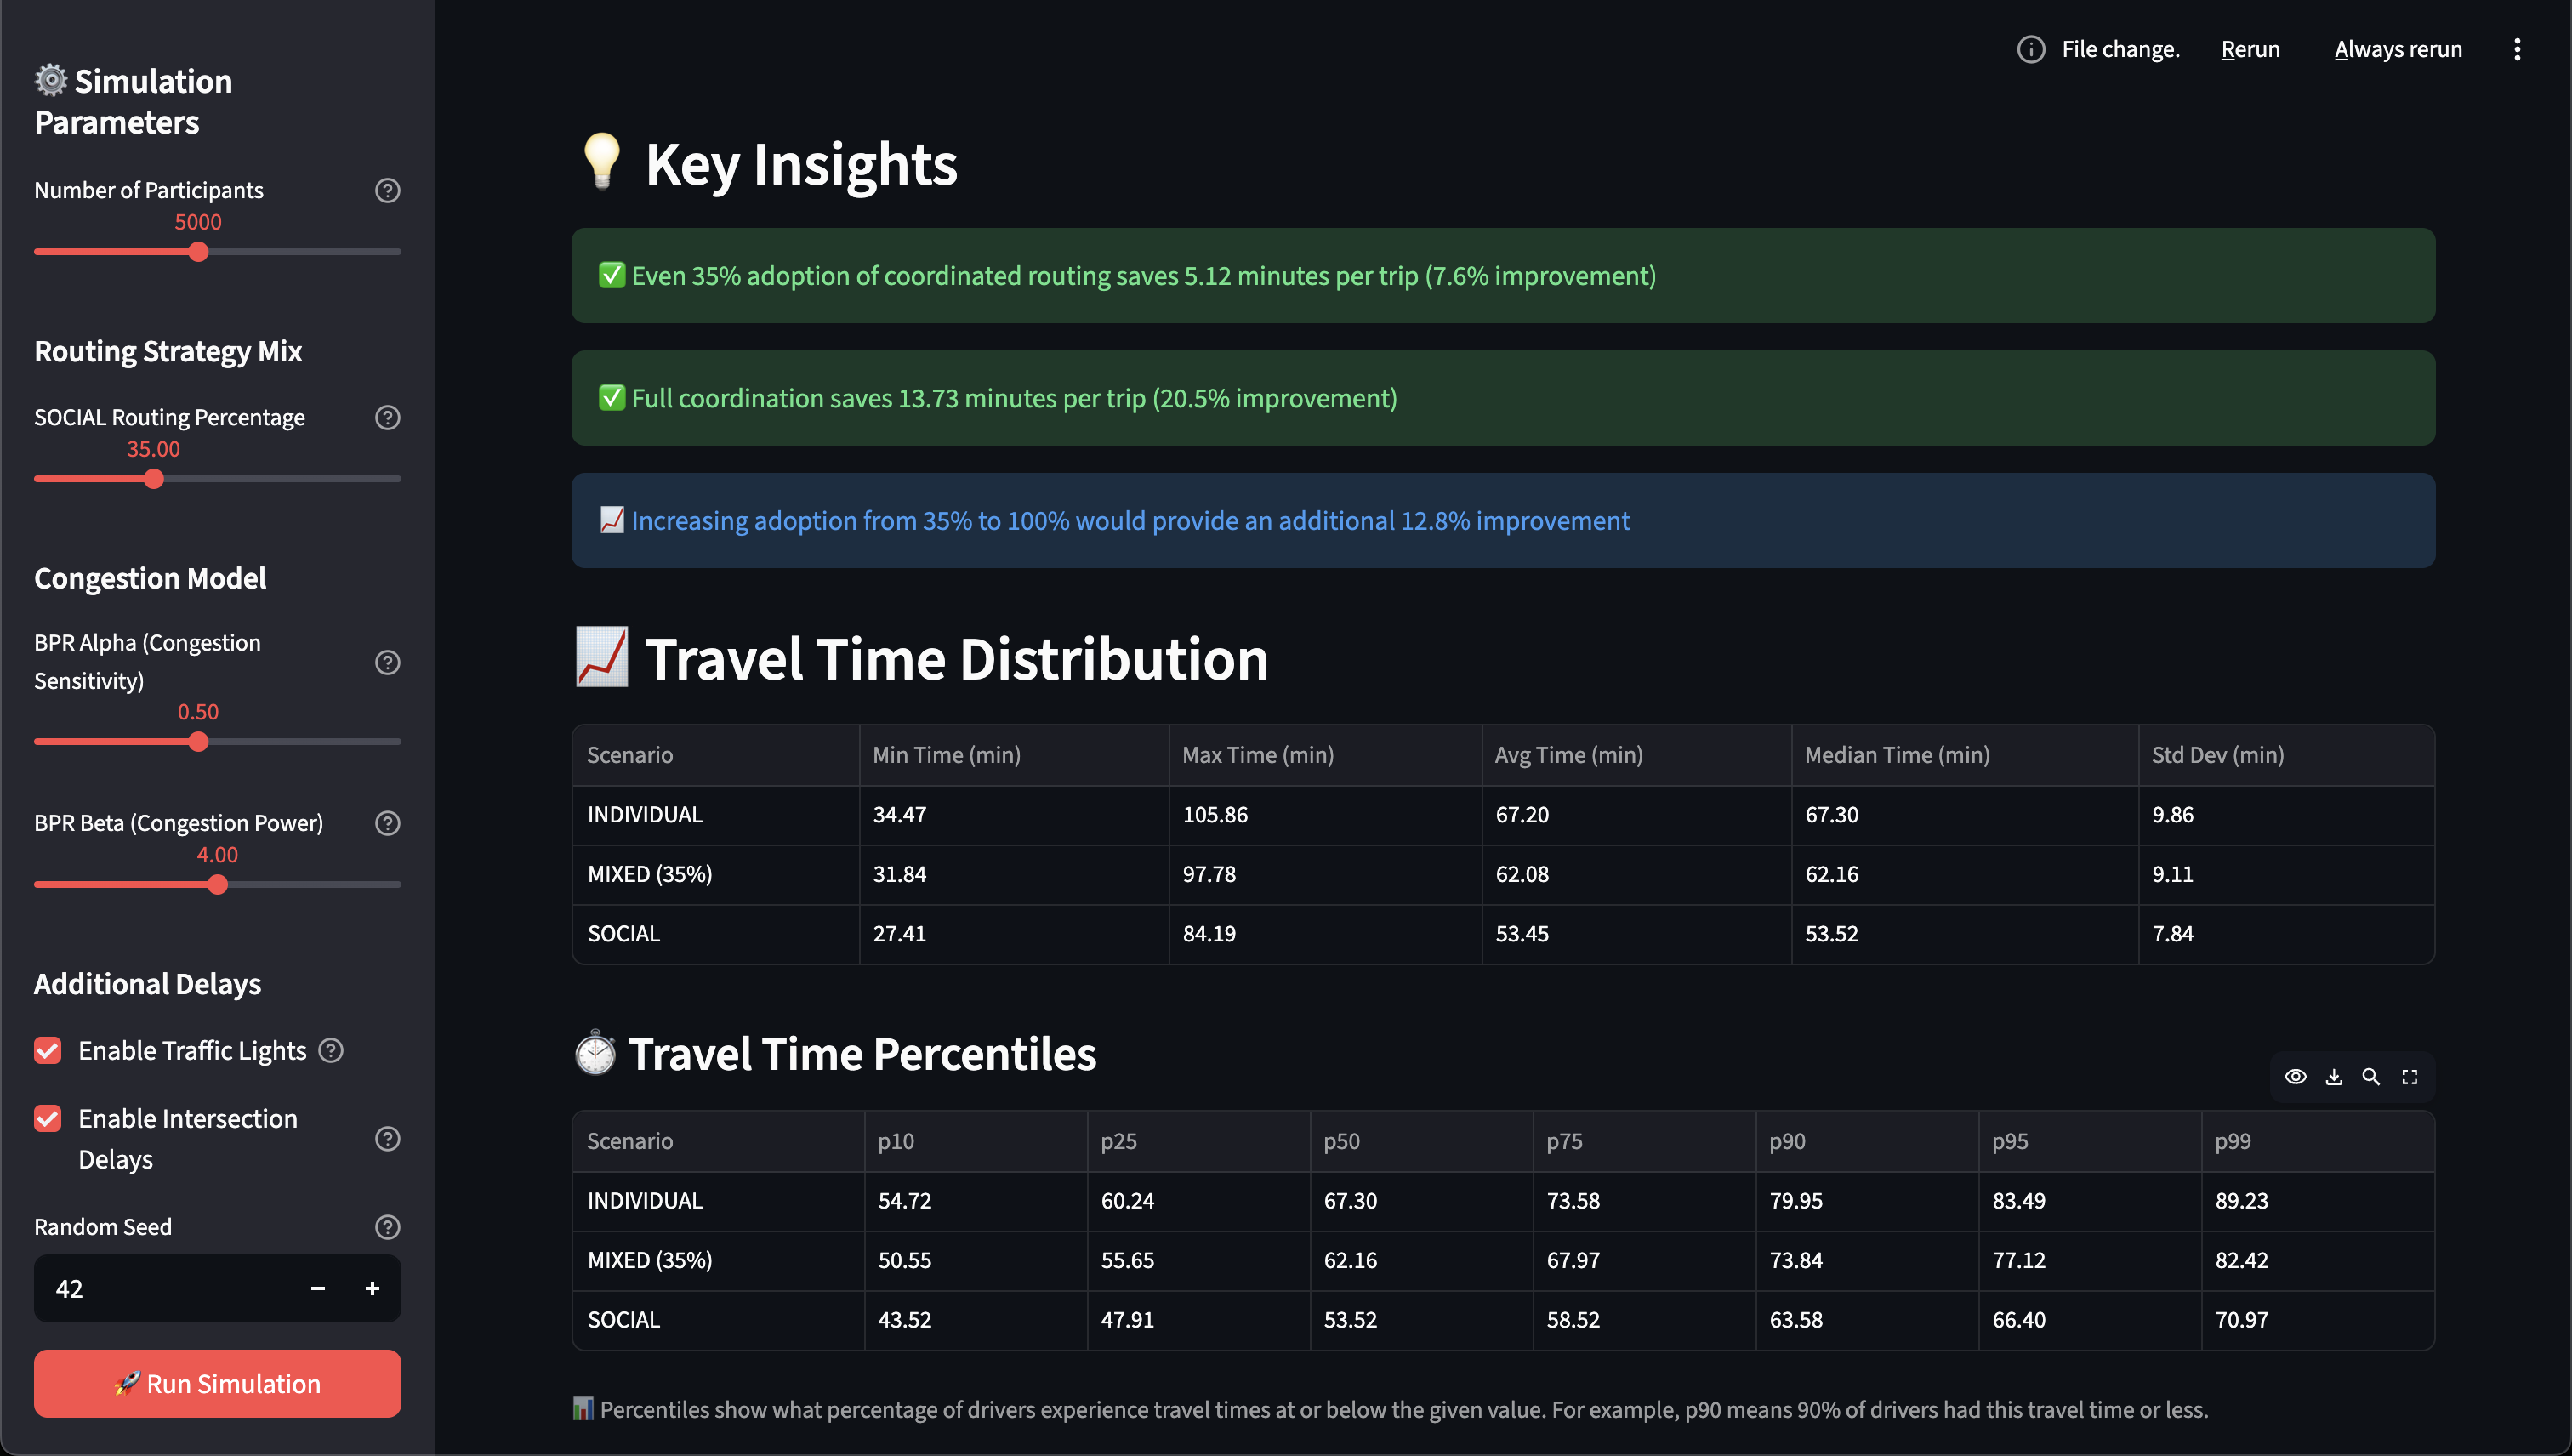Click the BPR Alpha help tooltip icon
Viewport: 2572px width, 1456px height.
[x=387, y=662]
